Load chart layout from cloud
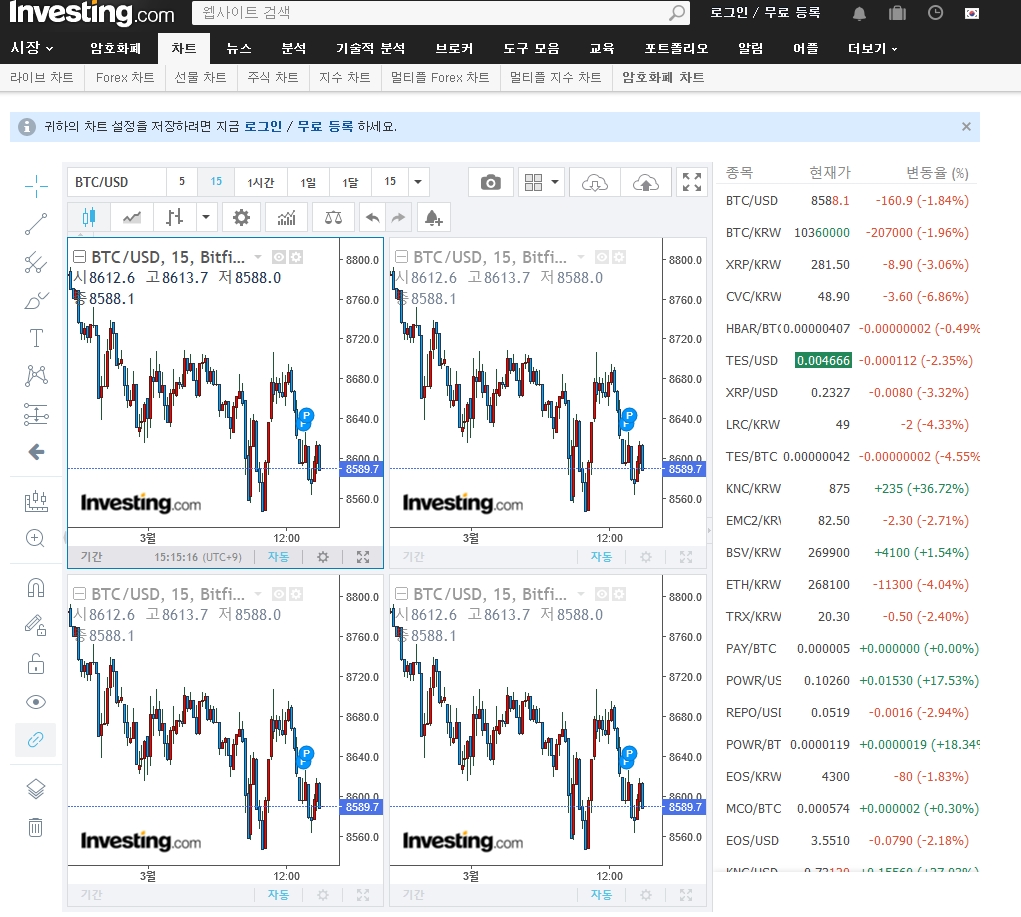Viewport: 1021px width, 917px height. (594, 182)
